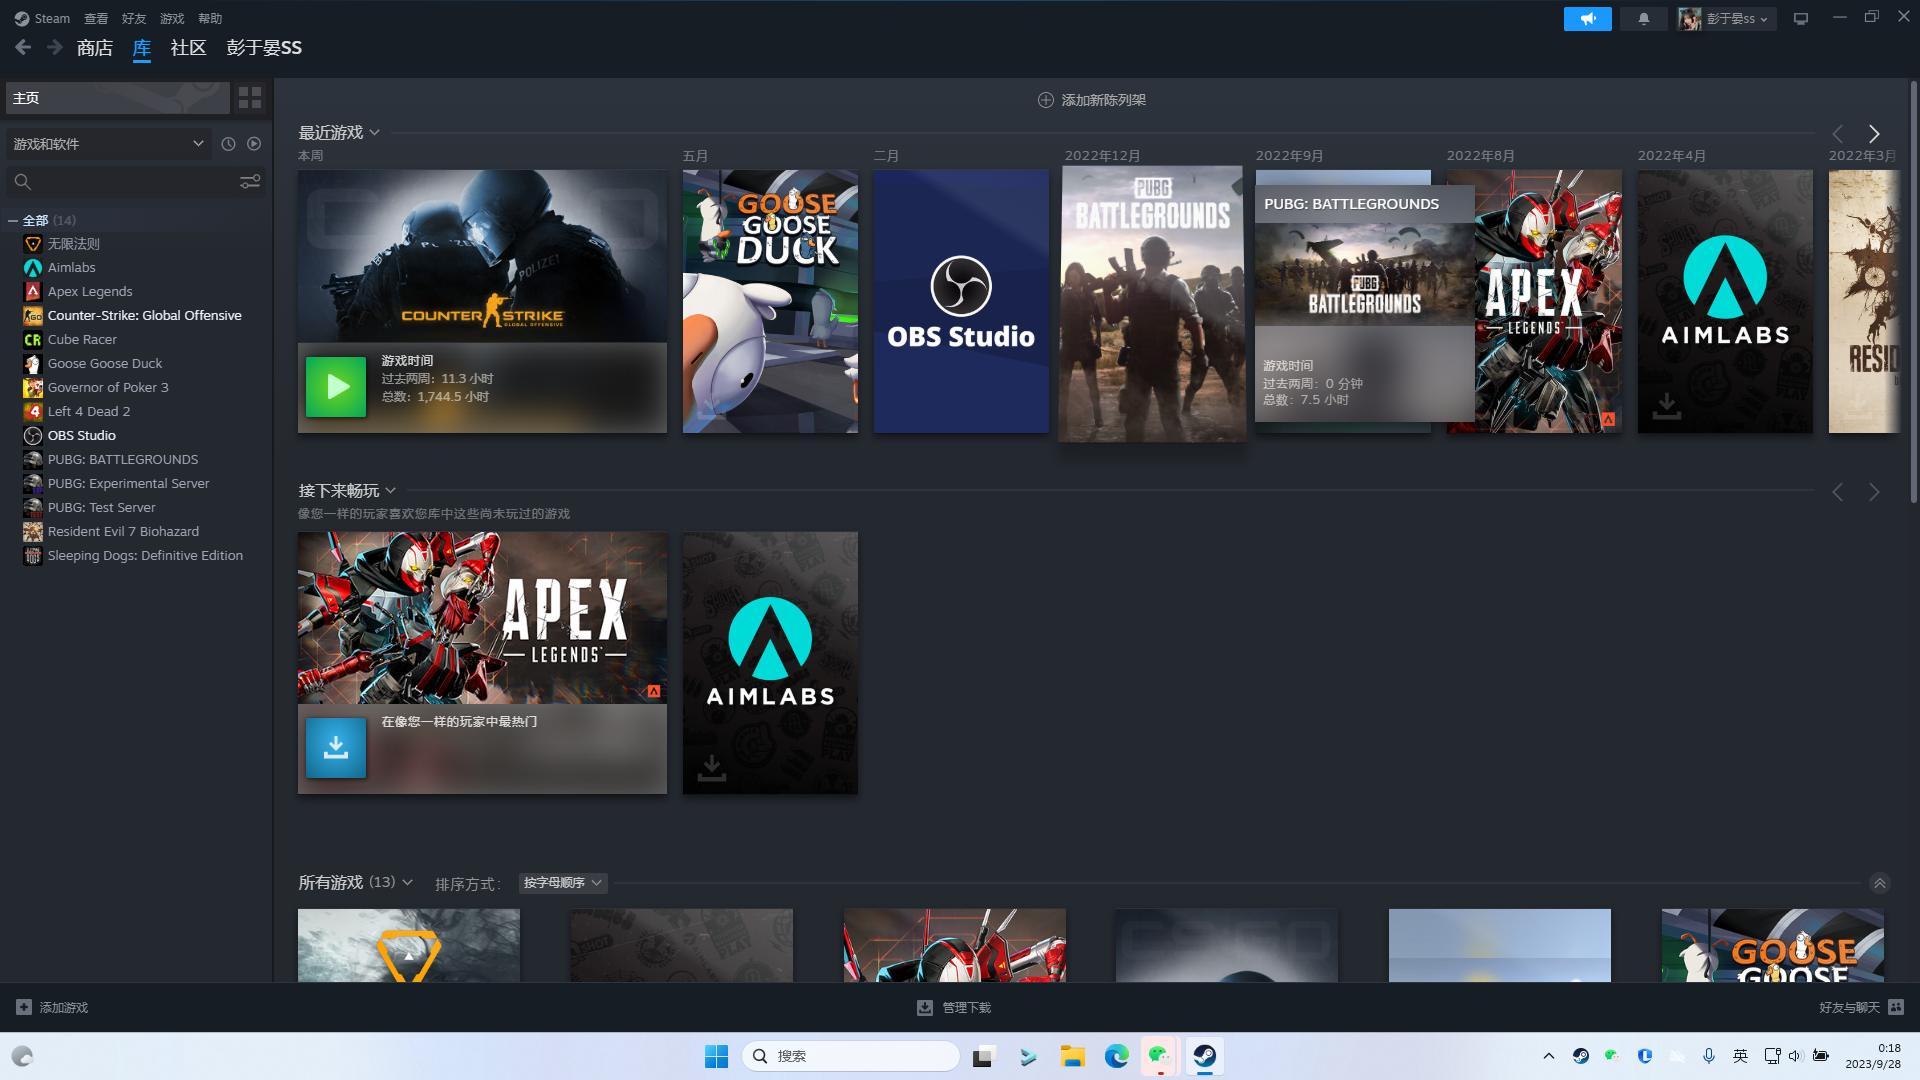Switch to Big Picture mode icon
Screen dimensions: 1920x1080
(x=1801, y=19)
